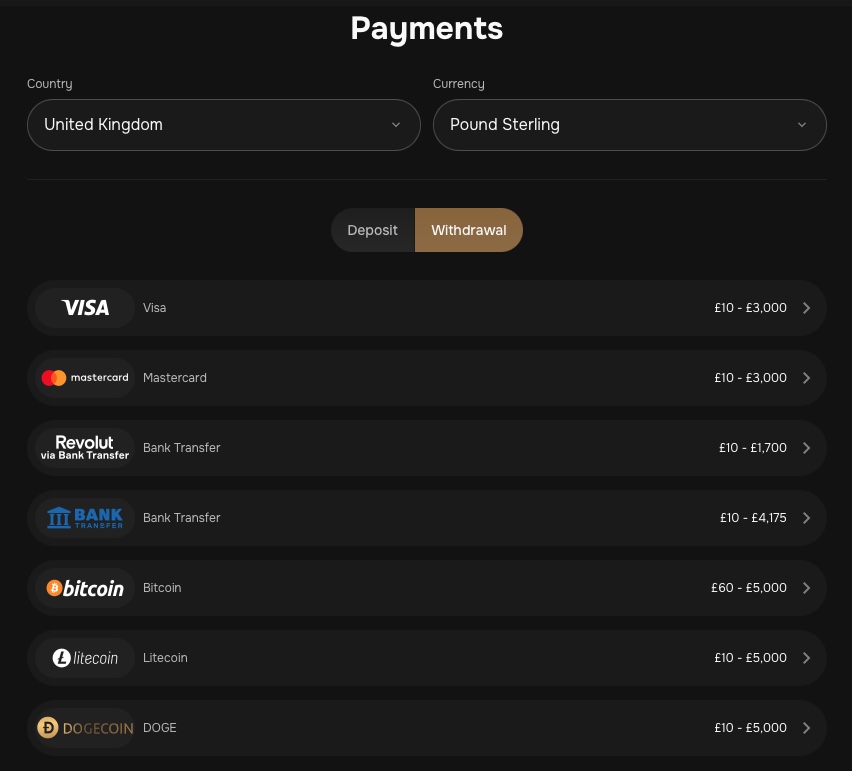This screenshot has height=771, width=852.
Task: Switch to the Deposit tab
Action: coord(372,229)
